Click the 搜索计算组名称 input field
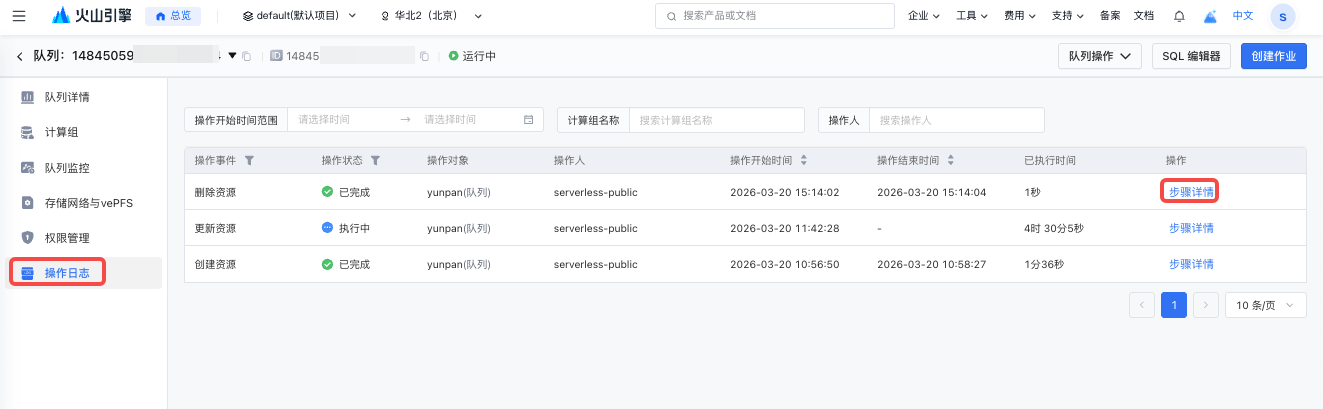The image size is (1323, 409). [716, 120]
